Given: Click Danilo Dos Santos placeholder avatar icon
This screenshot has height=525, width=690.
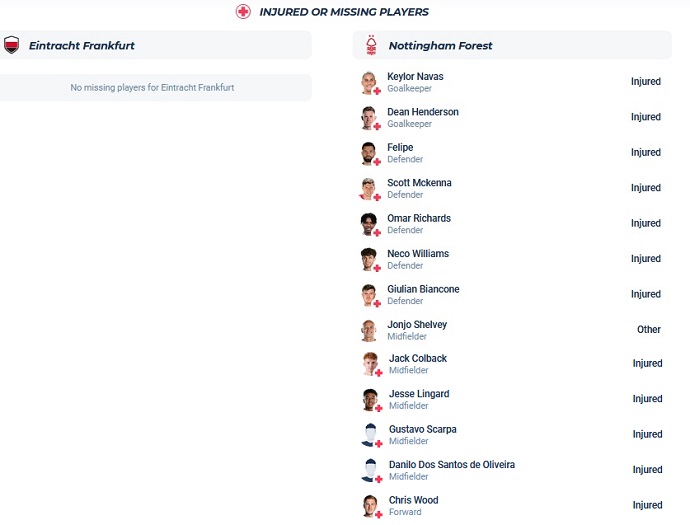Looking at the screenshot, I should point(371,470).
